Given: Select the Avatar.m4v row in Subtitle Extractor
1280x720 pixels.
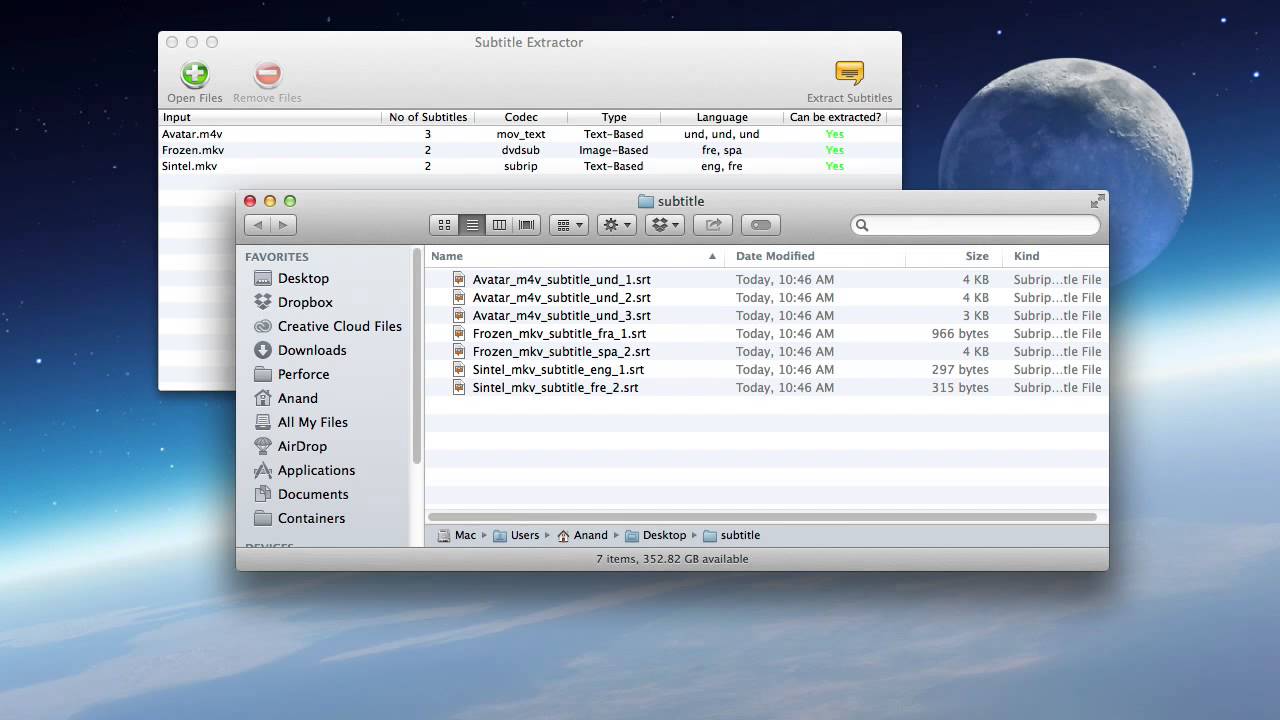Looking at the screenshot, I should [x=528, y=134].
